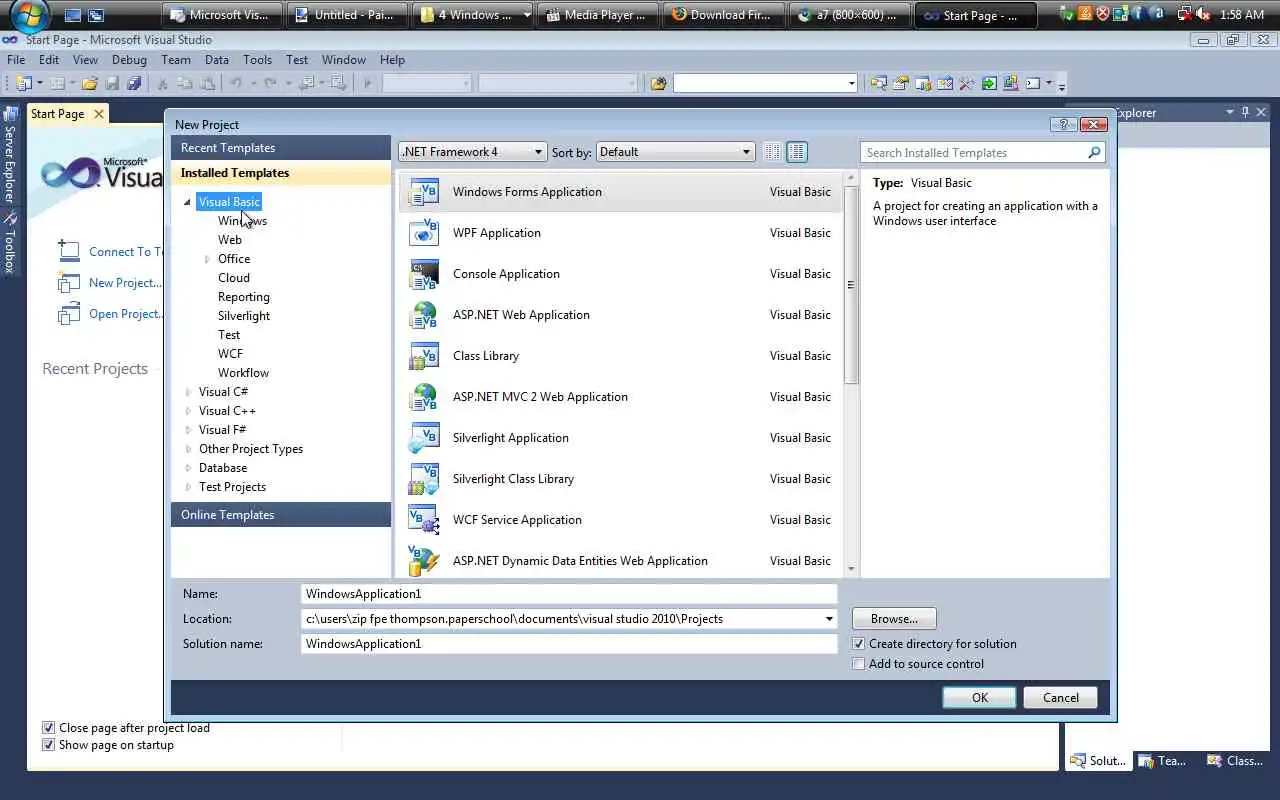Select ASP.NET MVC 2 Web Application icon

tap(424, 397)
